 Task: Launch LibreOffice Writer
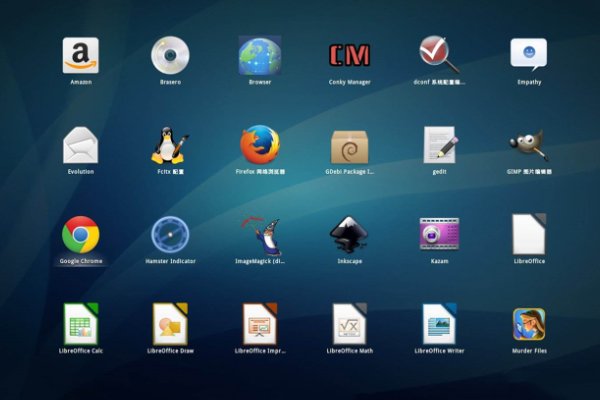[x=438, y=324]
